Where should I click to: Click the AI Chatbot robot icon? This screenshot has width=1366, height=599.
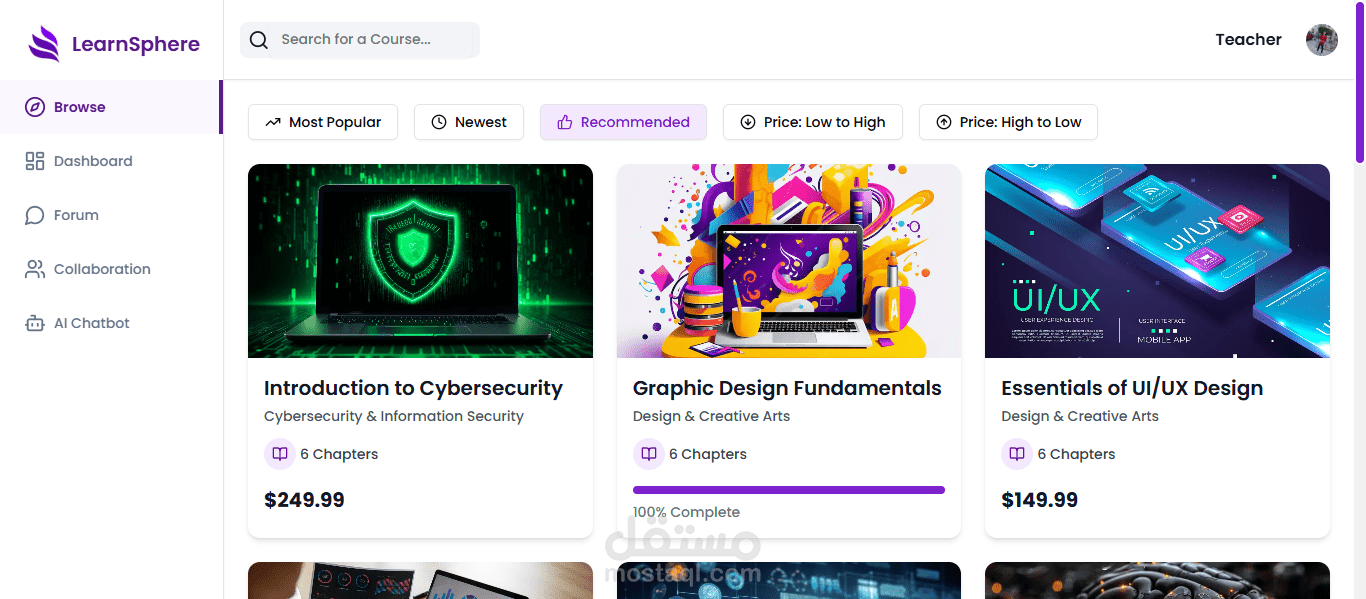[35, 323]
